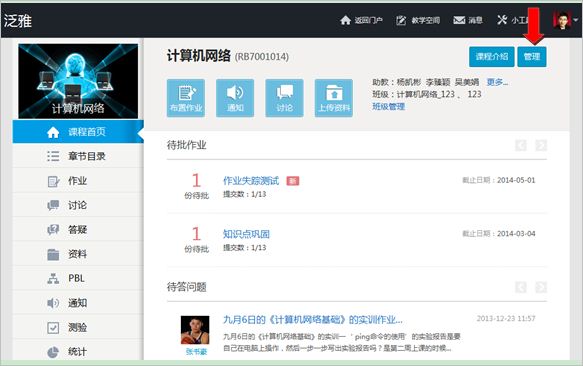Open the 班级管理 link
Screen dimensions: 583x366
389,107
